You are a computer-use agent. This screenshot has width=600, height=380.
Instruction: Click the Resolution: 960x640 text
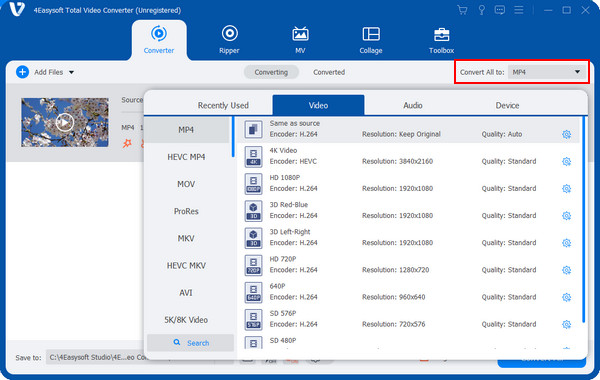tap(394, 297)
